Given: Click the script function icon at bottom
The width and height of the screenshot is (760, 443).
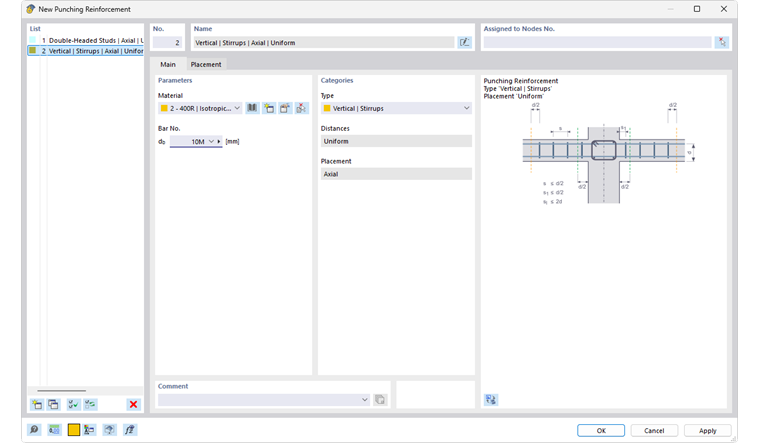Looking at the screenshot, I should (x=130, y=430).
